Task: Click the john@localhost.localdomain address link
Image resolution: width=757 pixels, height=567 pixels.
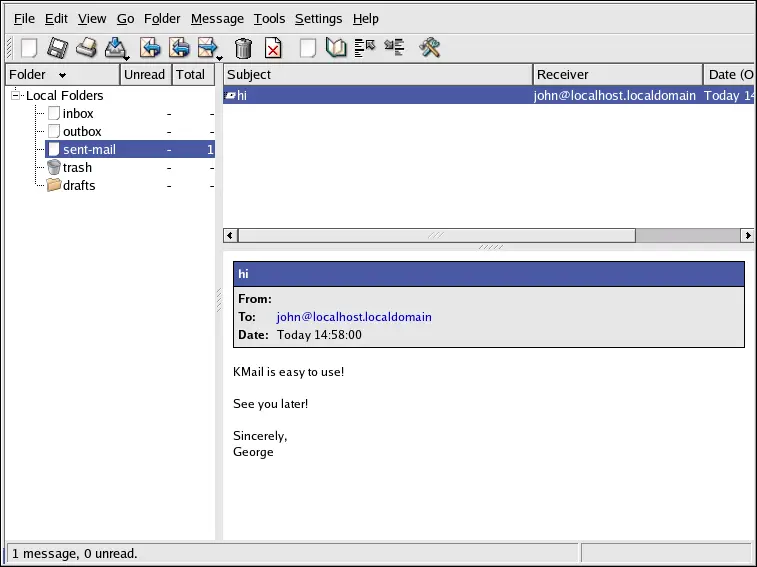Action: 354,317
